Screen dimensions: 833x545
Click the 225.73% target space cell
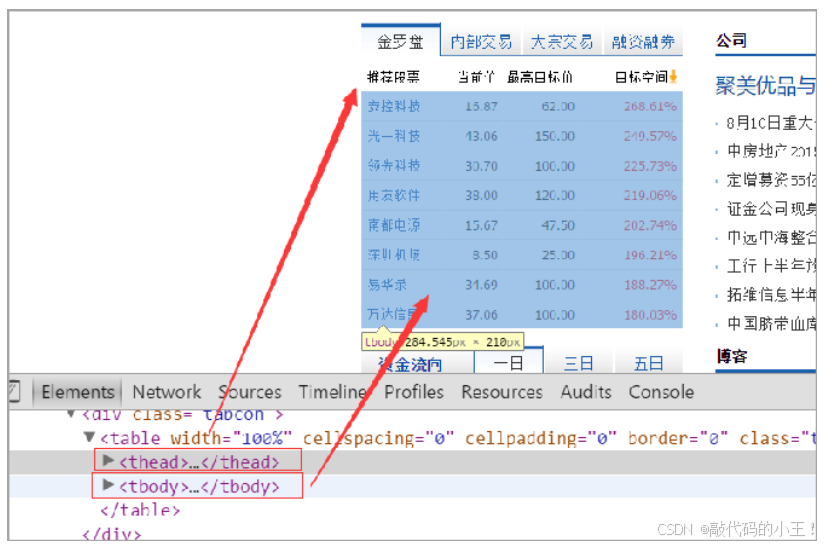click(650, 166)
